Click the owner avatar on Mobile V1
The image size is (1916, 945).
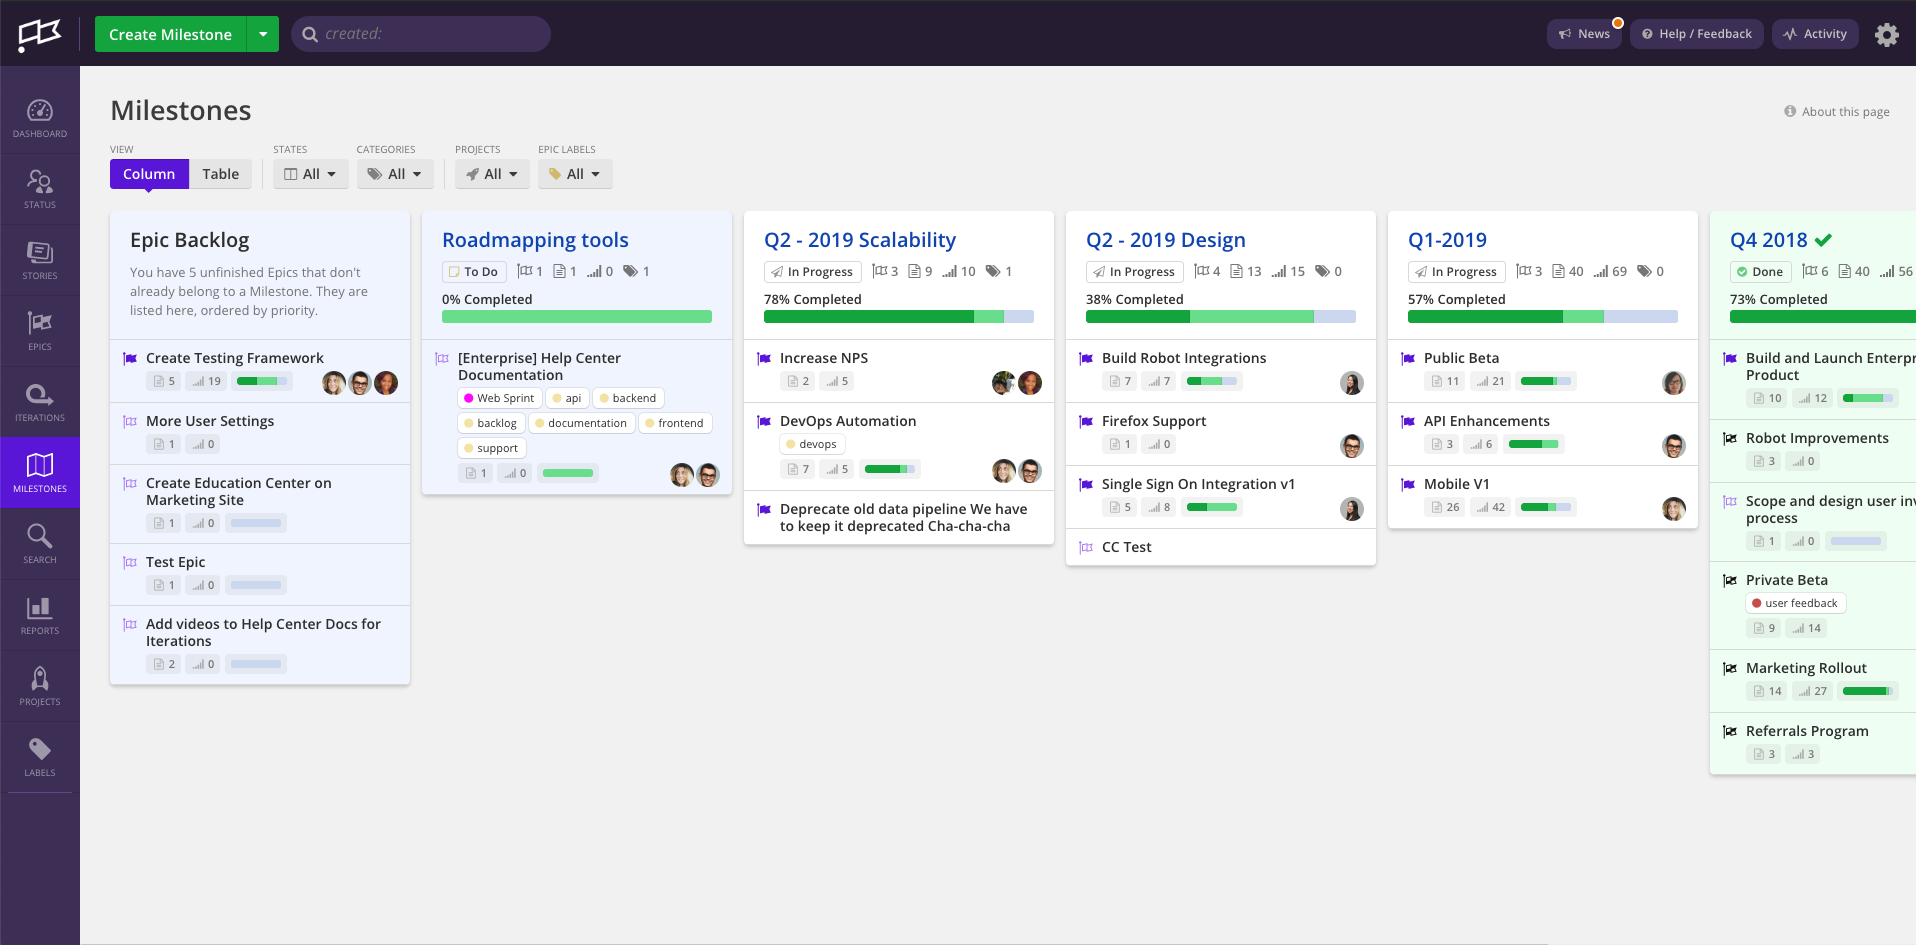pos(1674,509)
